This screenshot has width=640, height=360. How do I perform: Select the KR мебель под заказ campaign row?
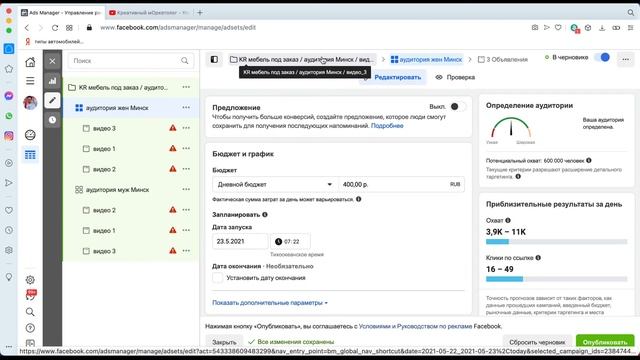pos(131,87)
